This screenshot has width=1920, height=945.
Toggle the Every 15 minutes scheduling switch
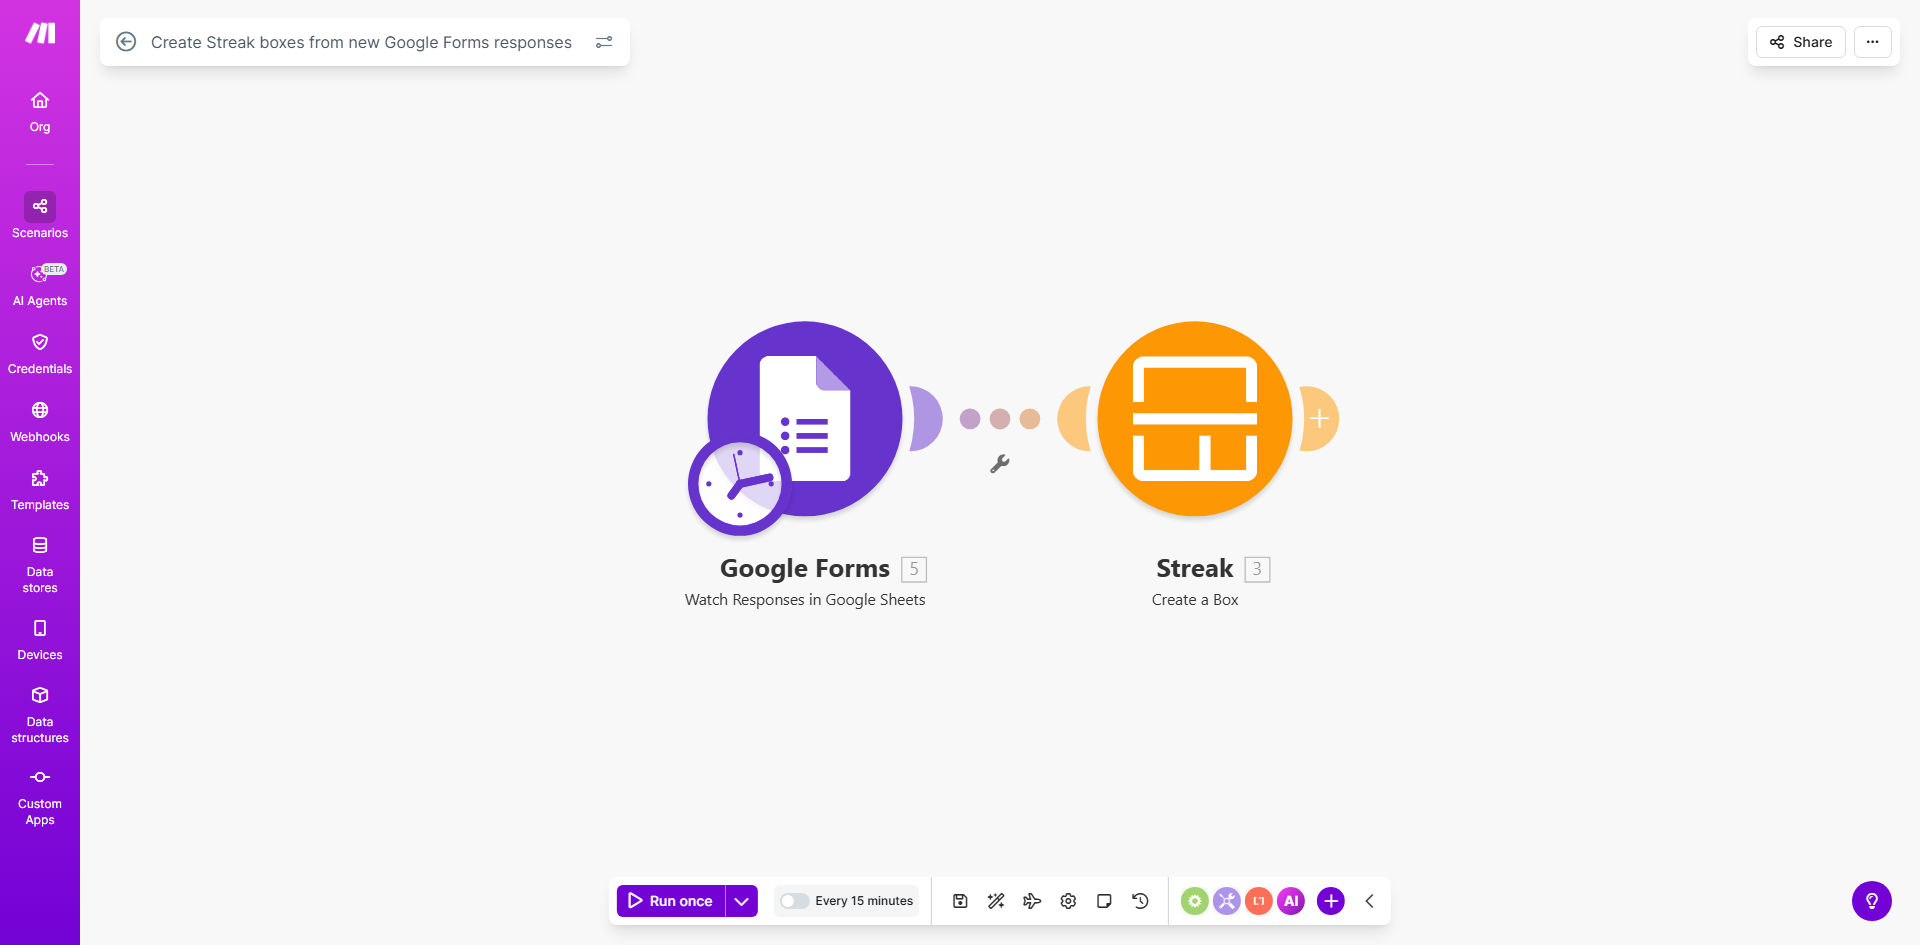click(x=794, y=901)
